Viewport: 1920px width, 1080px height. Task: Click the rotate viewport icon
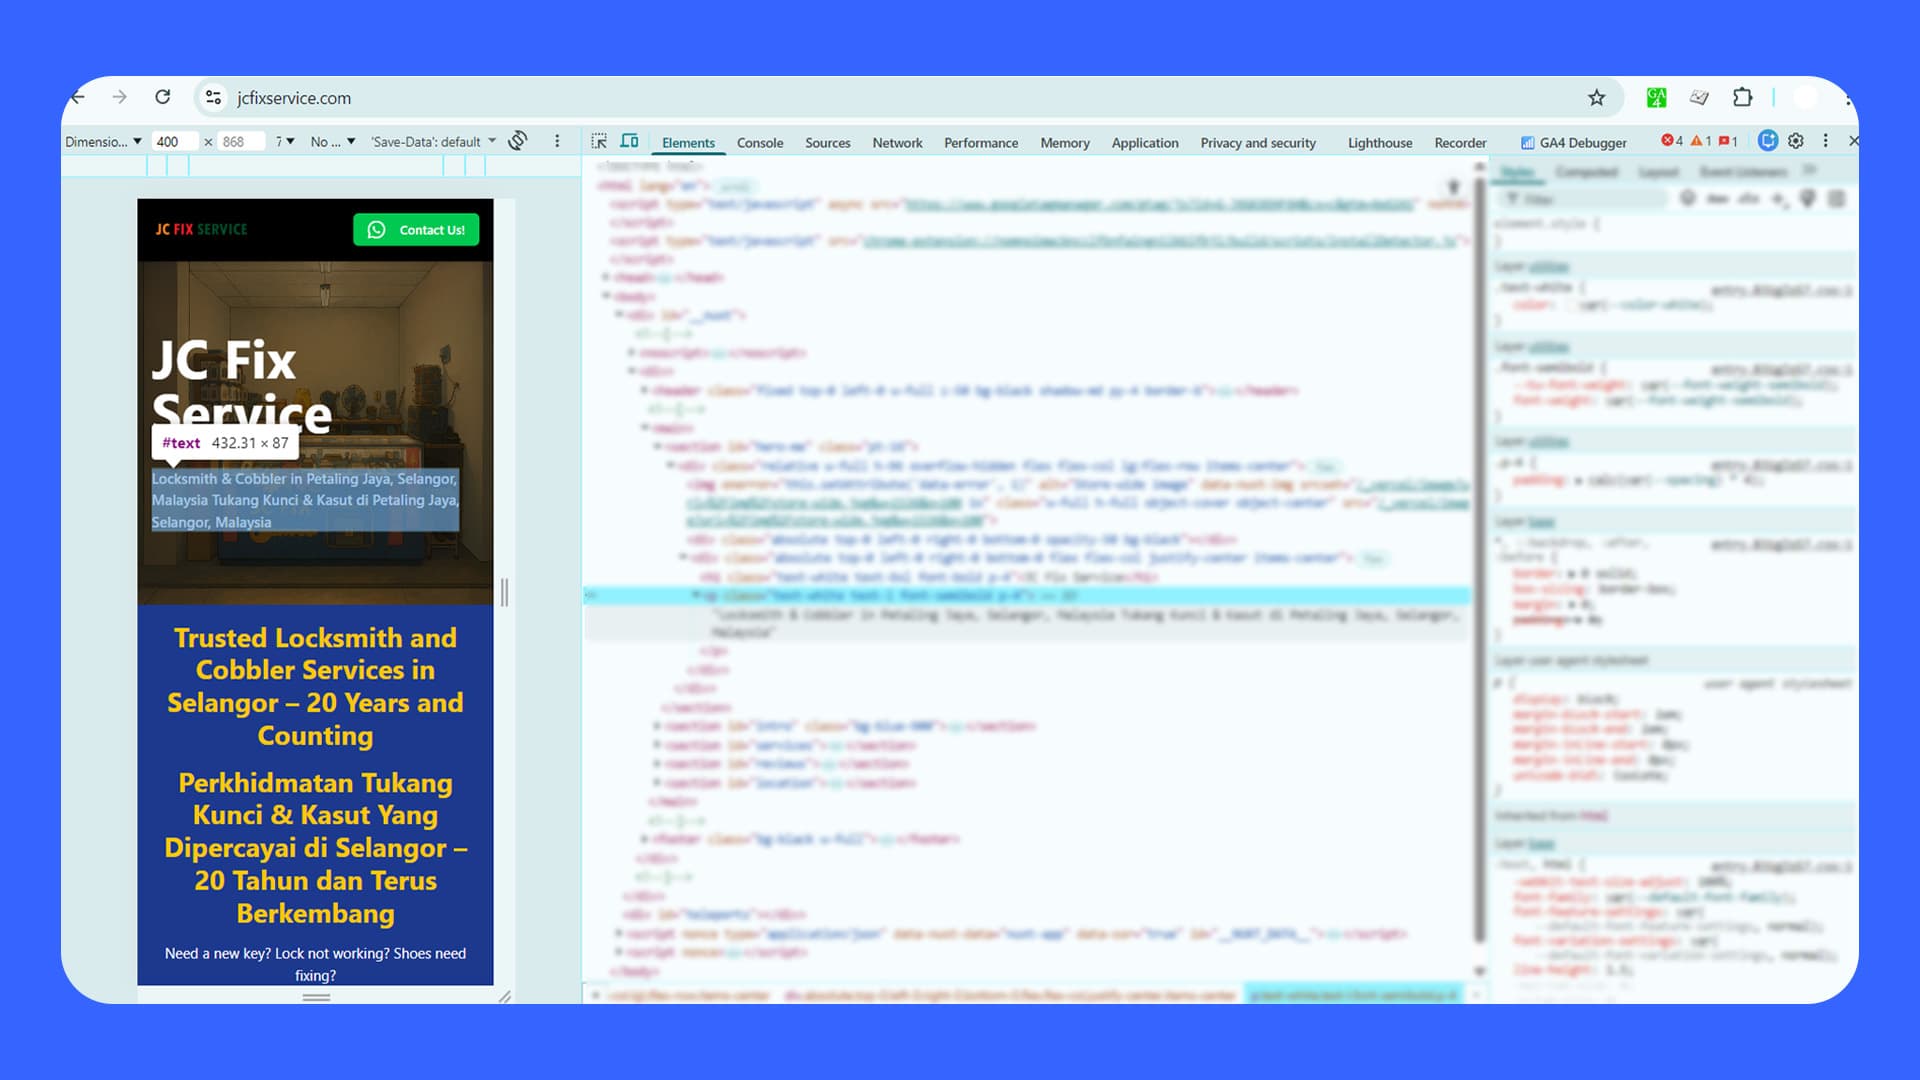coord(517,141)
